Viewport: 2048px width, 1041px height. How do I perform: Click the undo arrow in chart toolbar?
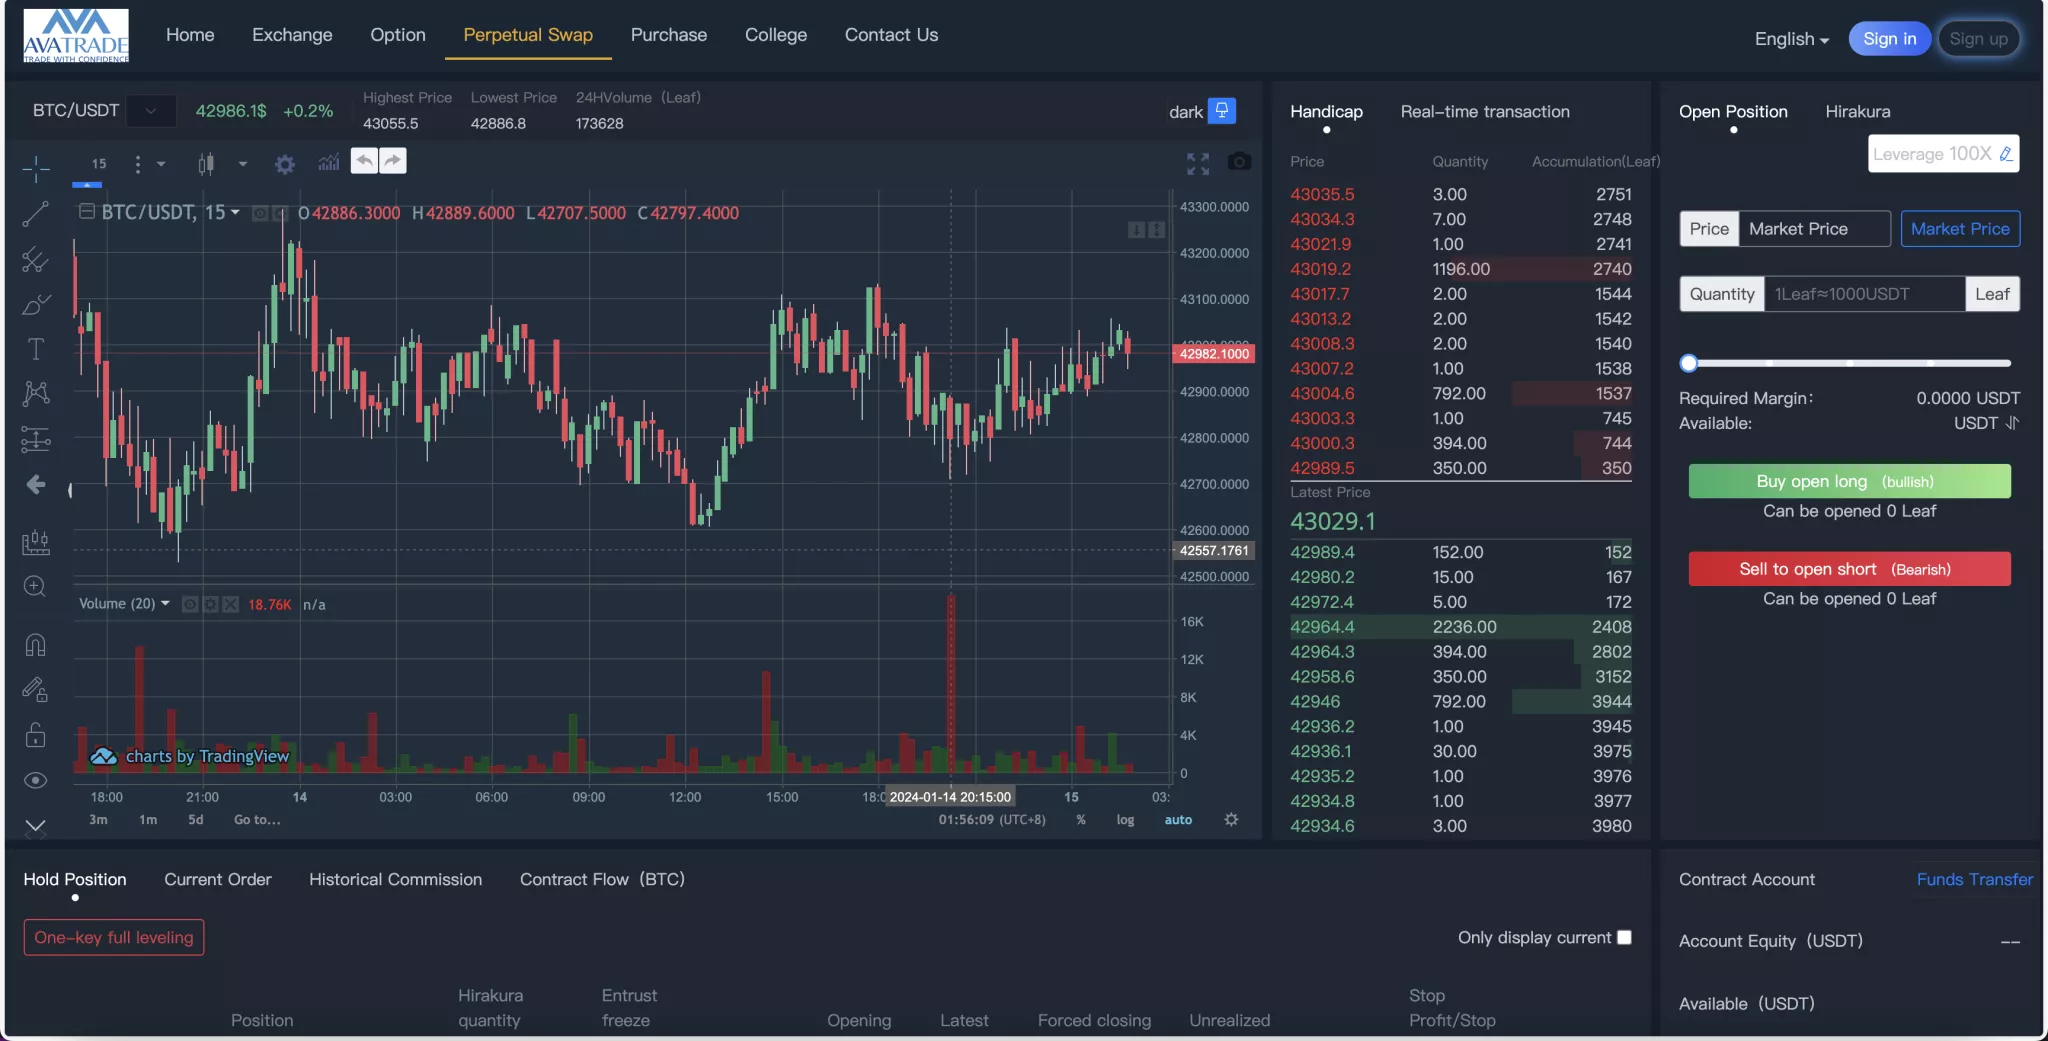[364, 161]
